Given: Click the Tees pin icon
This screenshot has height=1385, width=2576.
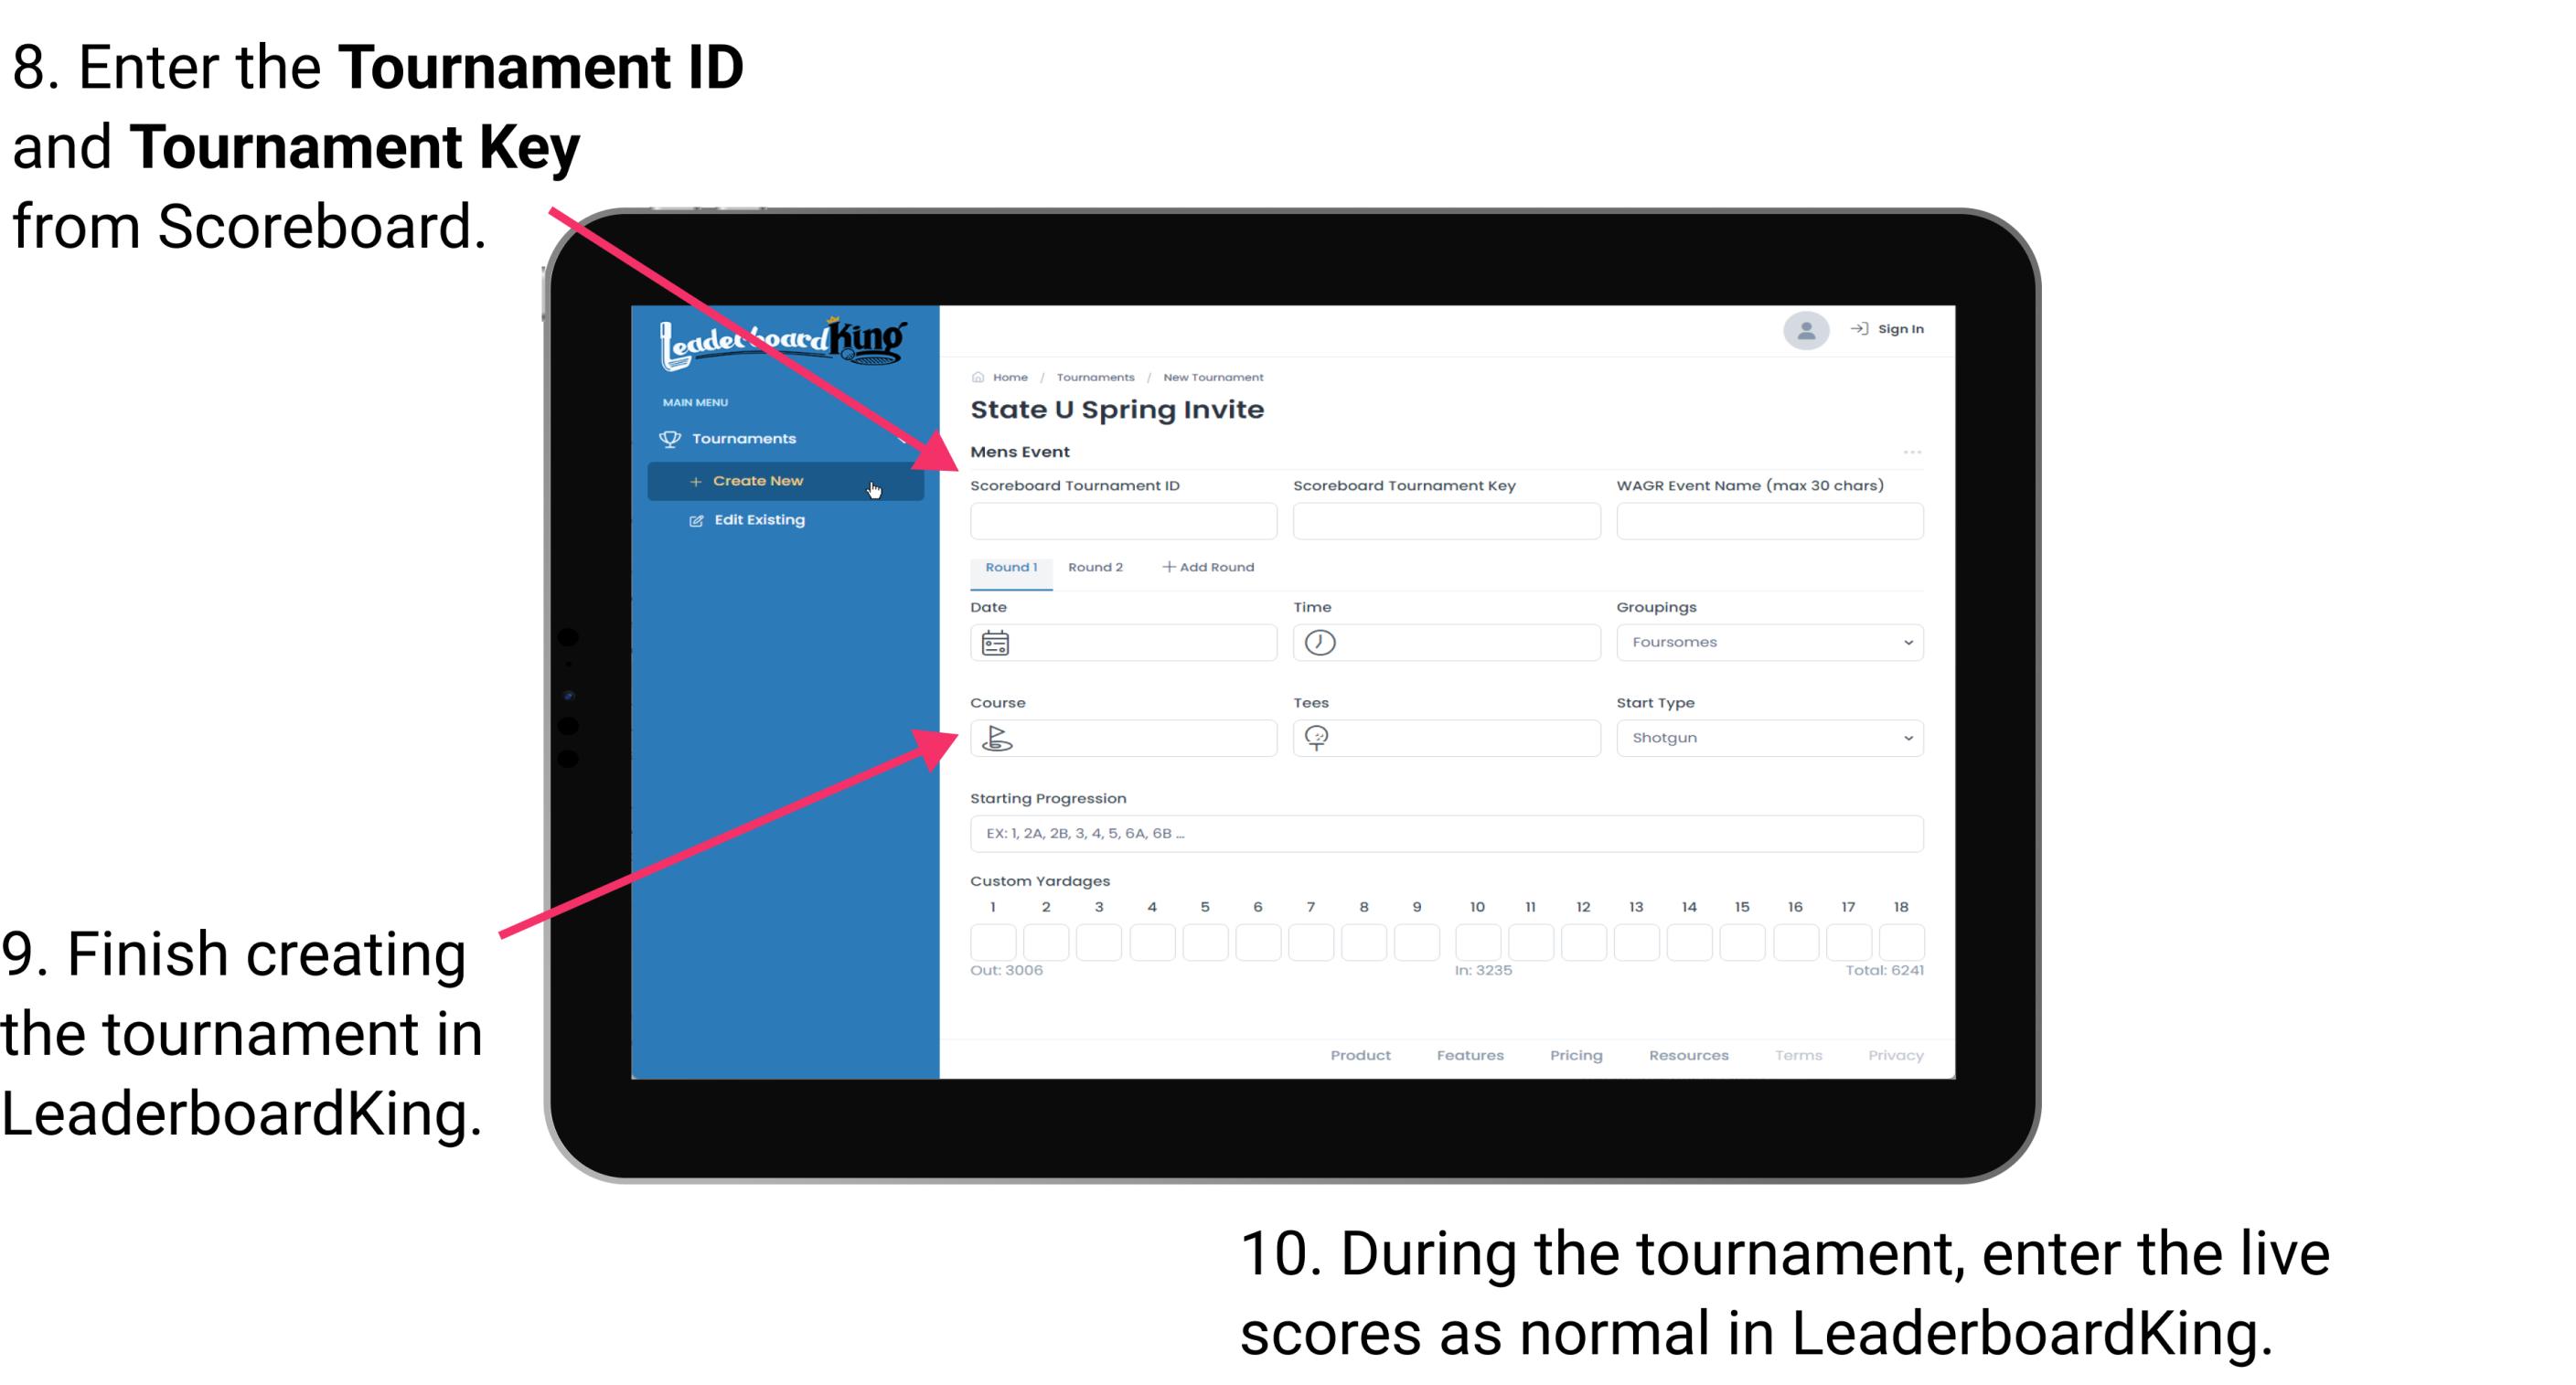Looking at the screenshot, I should (x=1322, y=737).
